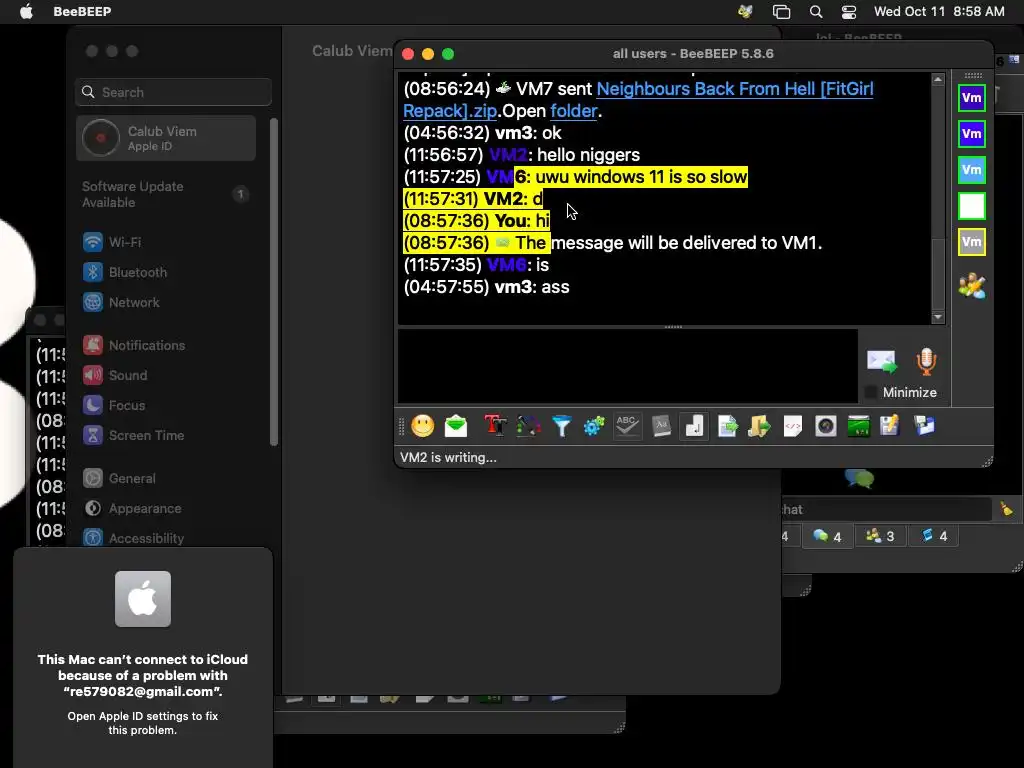Image resolution: width=1024 pixels, height=768 pixels.
Task: Open Spotlight search in the menu bar
Action: click(x=816, y=11)
